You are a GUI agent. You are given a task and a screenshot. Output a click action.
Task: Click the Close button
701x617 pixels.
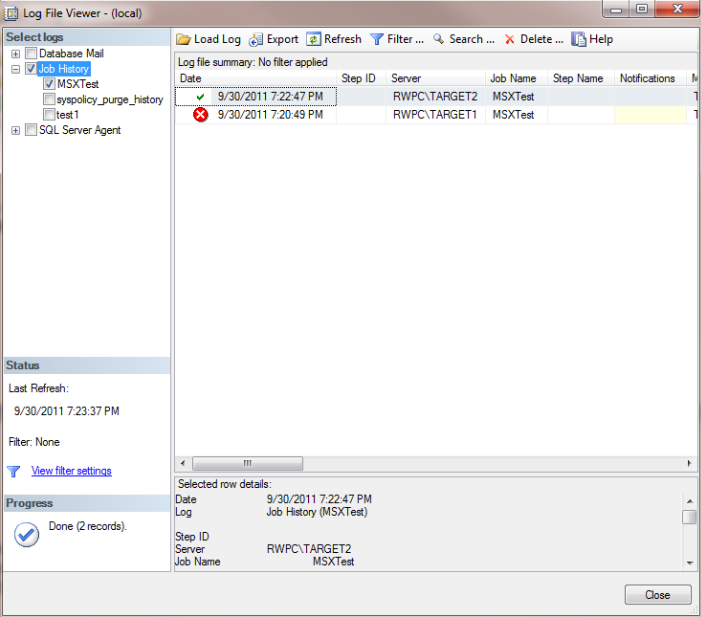[657, 594]
